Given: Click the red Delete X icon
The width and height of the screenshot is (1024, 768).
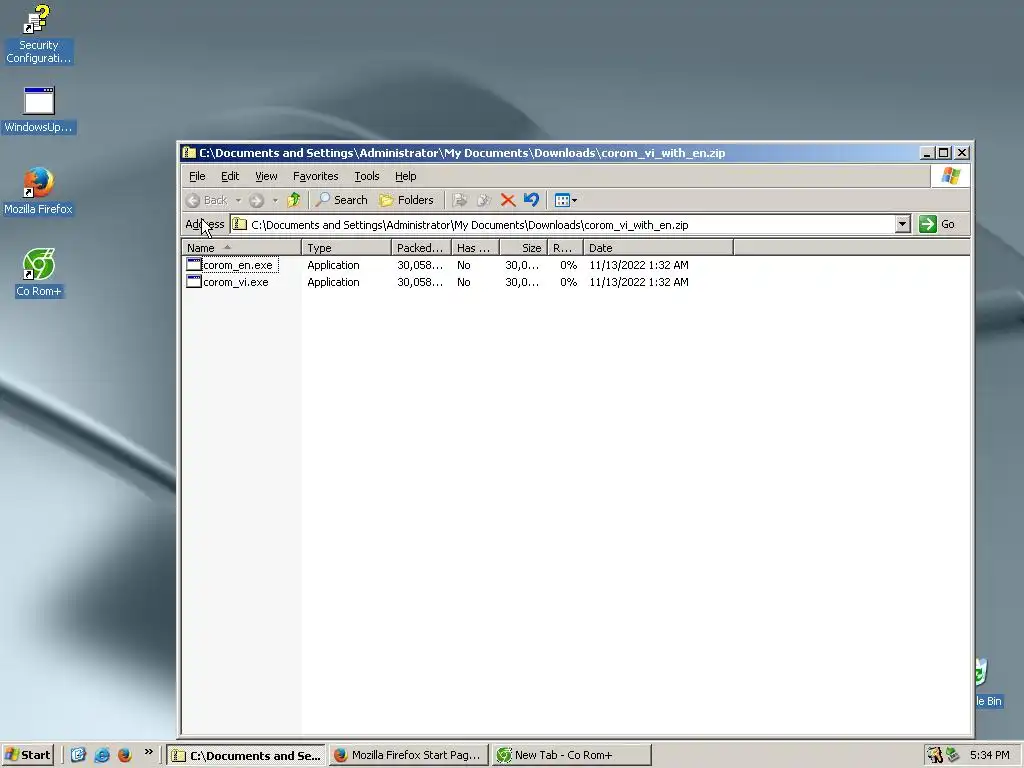Looking at the screenshot, I should tap(508, 200).
